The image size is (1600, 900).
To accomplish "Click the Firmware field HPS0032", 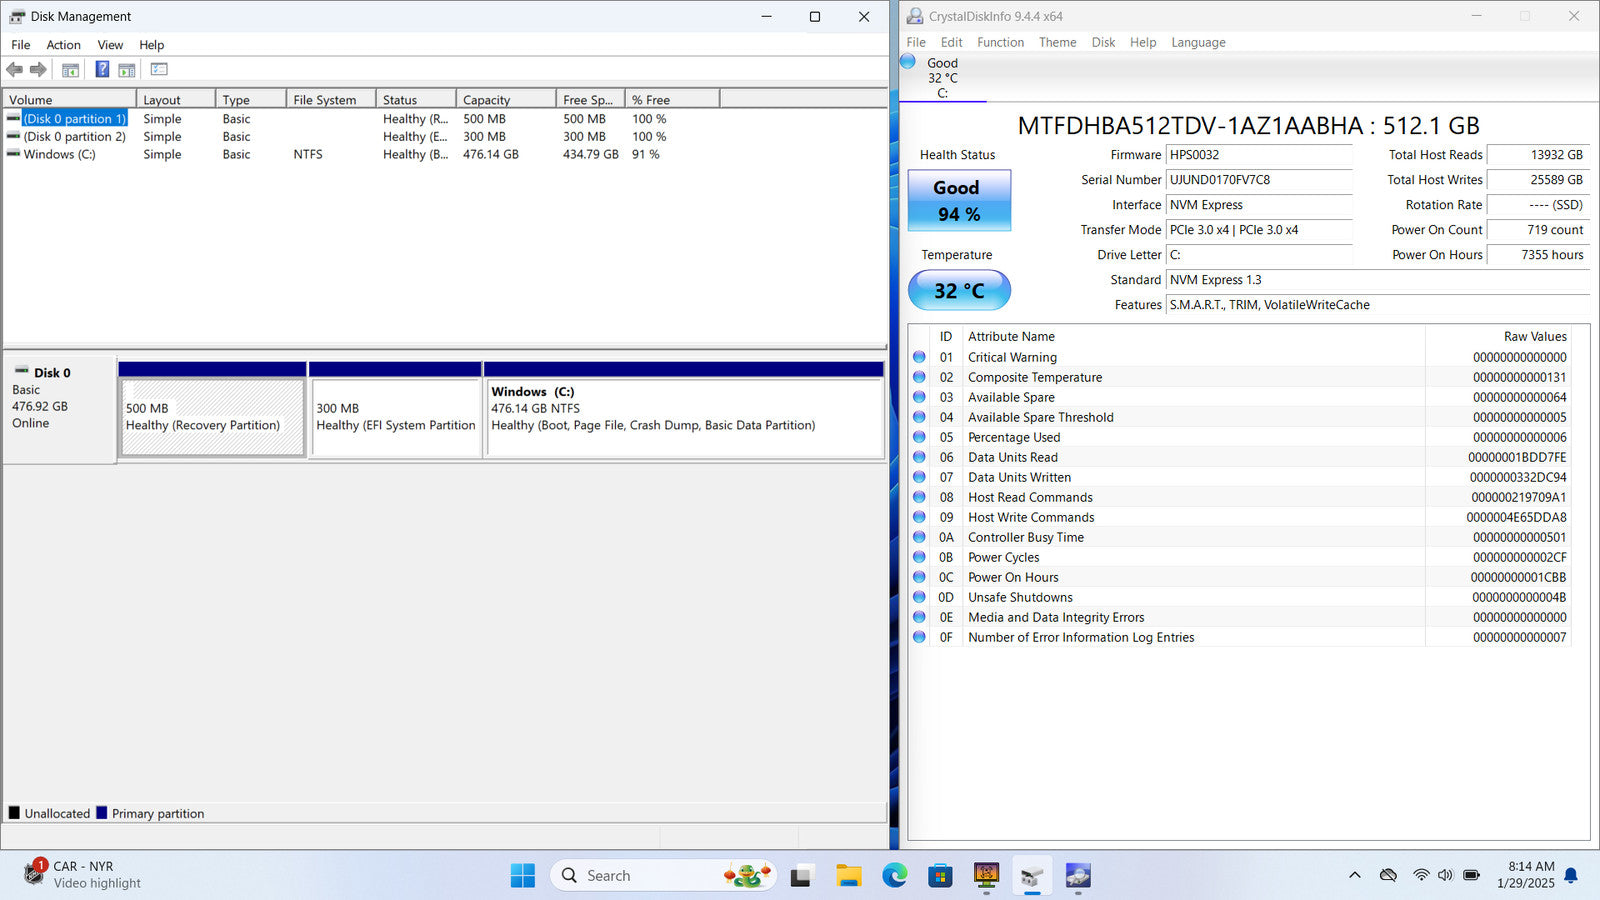I will pos(1259,155).
